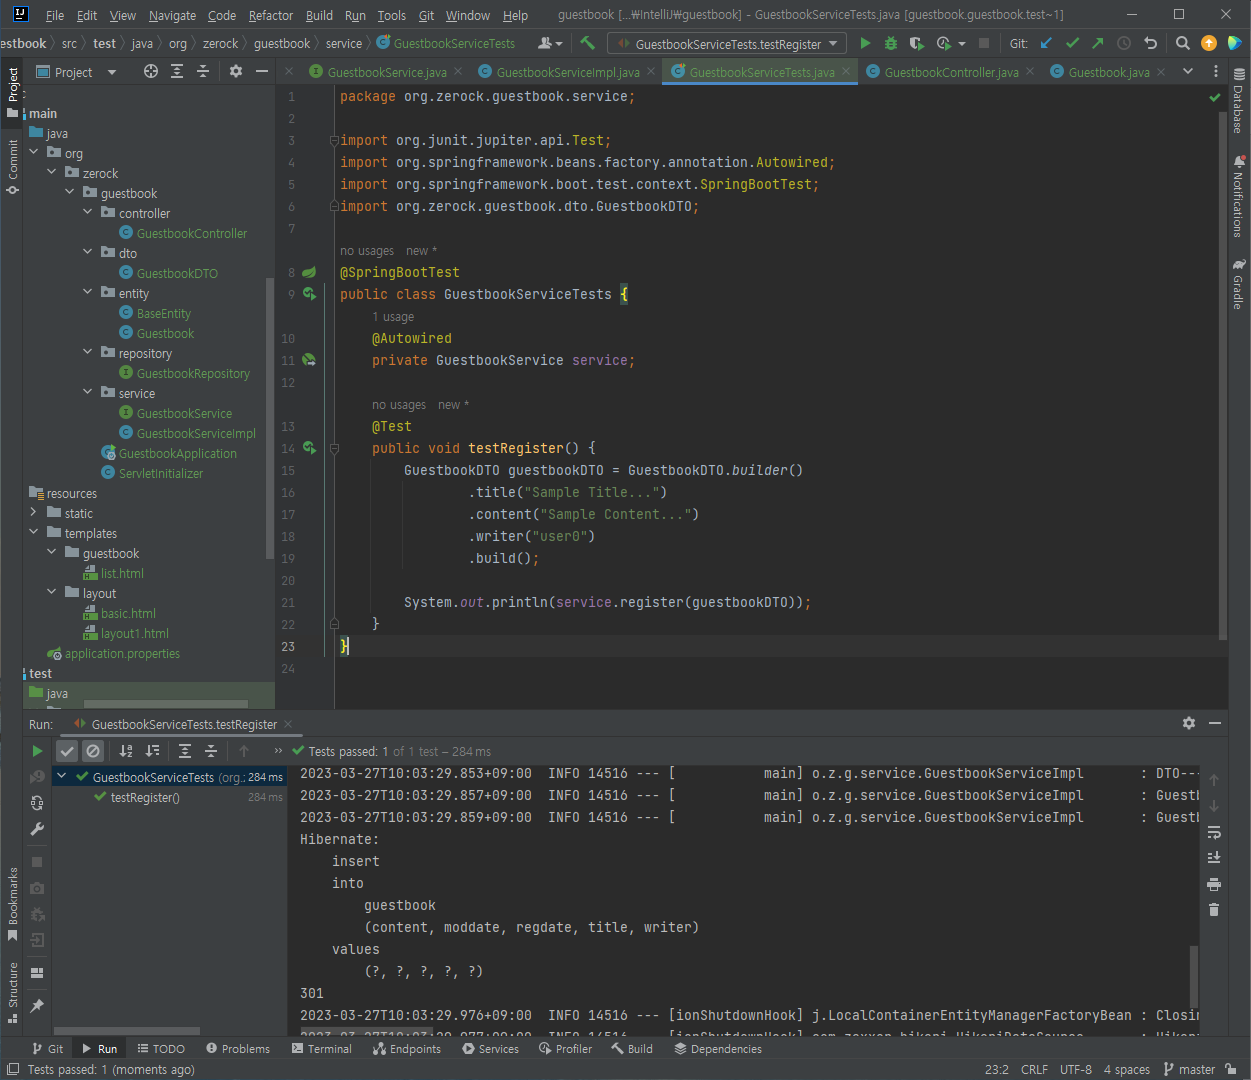Open application.properties file in tree
The image size is (1251, 1080).
click(x=122, y=653)
